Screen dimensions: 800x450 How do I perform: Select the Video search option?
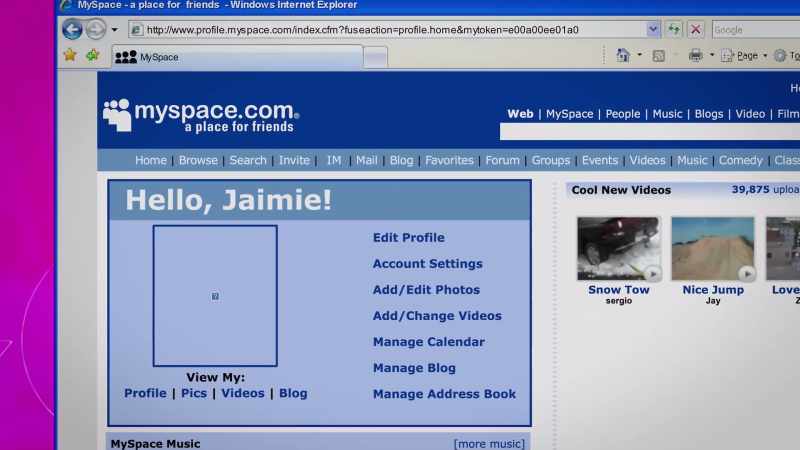[x=750, y=114]
